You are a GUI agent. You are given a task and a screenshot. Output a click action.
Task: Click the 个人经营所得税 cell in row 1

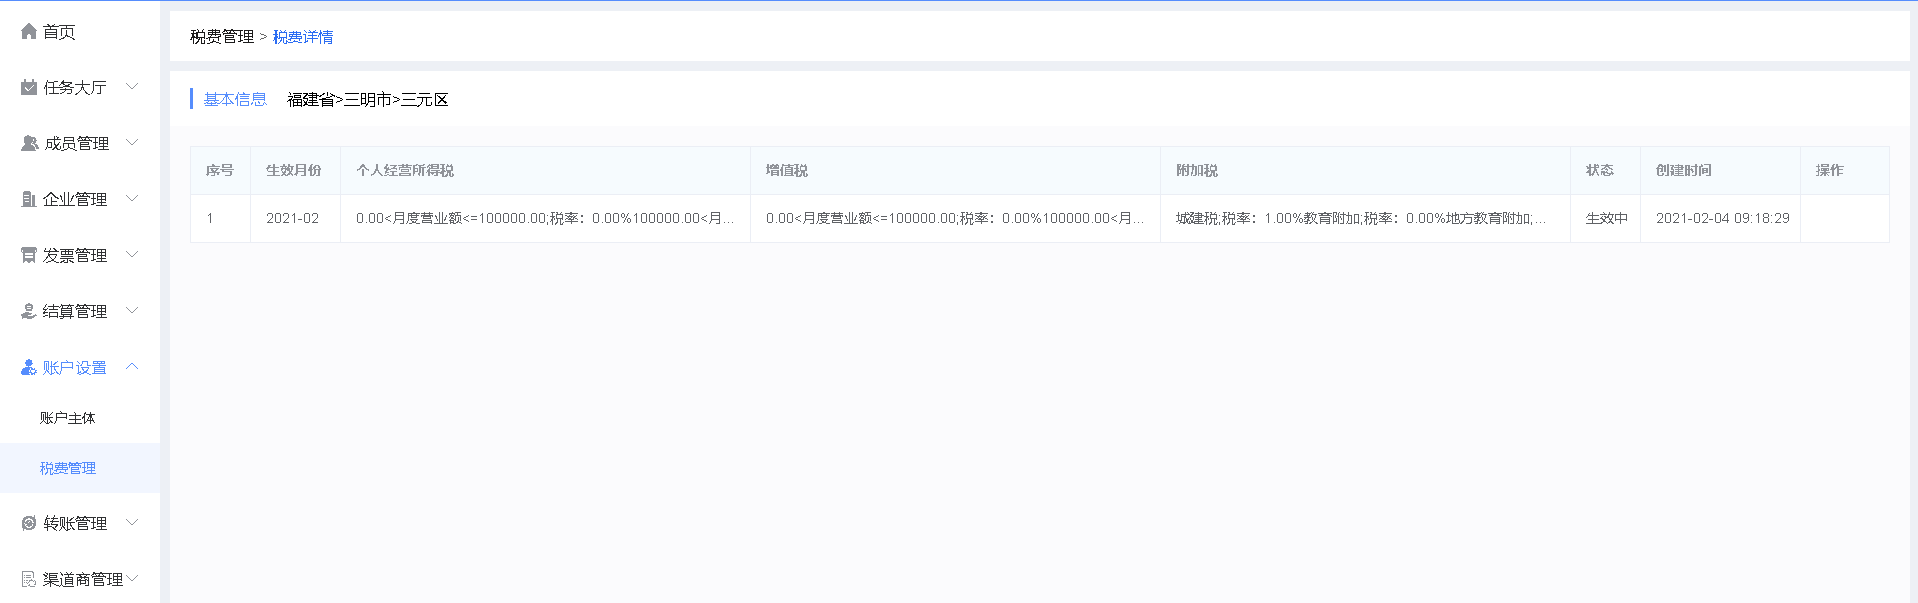point(545,218)
